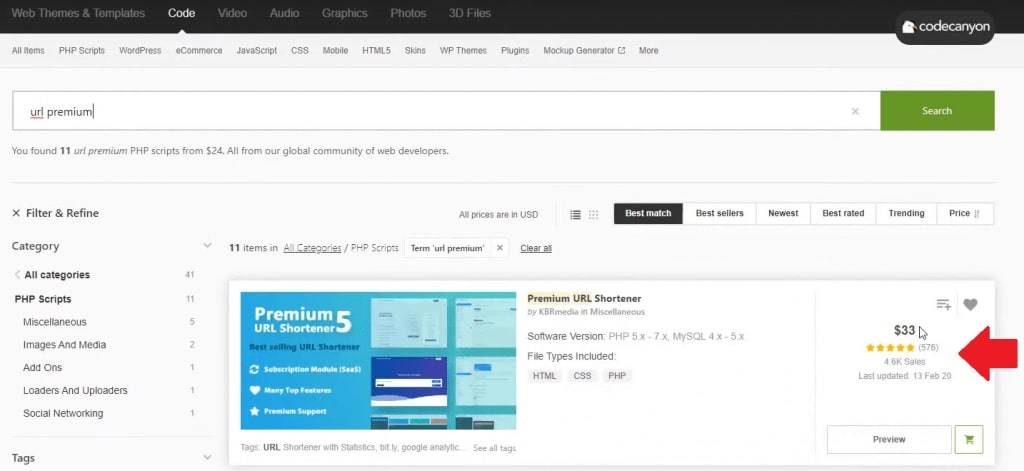
Task: Click the green Search button
Action: [937, 111]
